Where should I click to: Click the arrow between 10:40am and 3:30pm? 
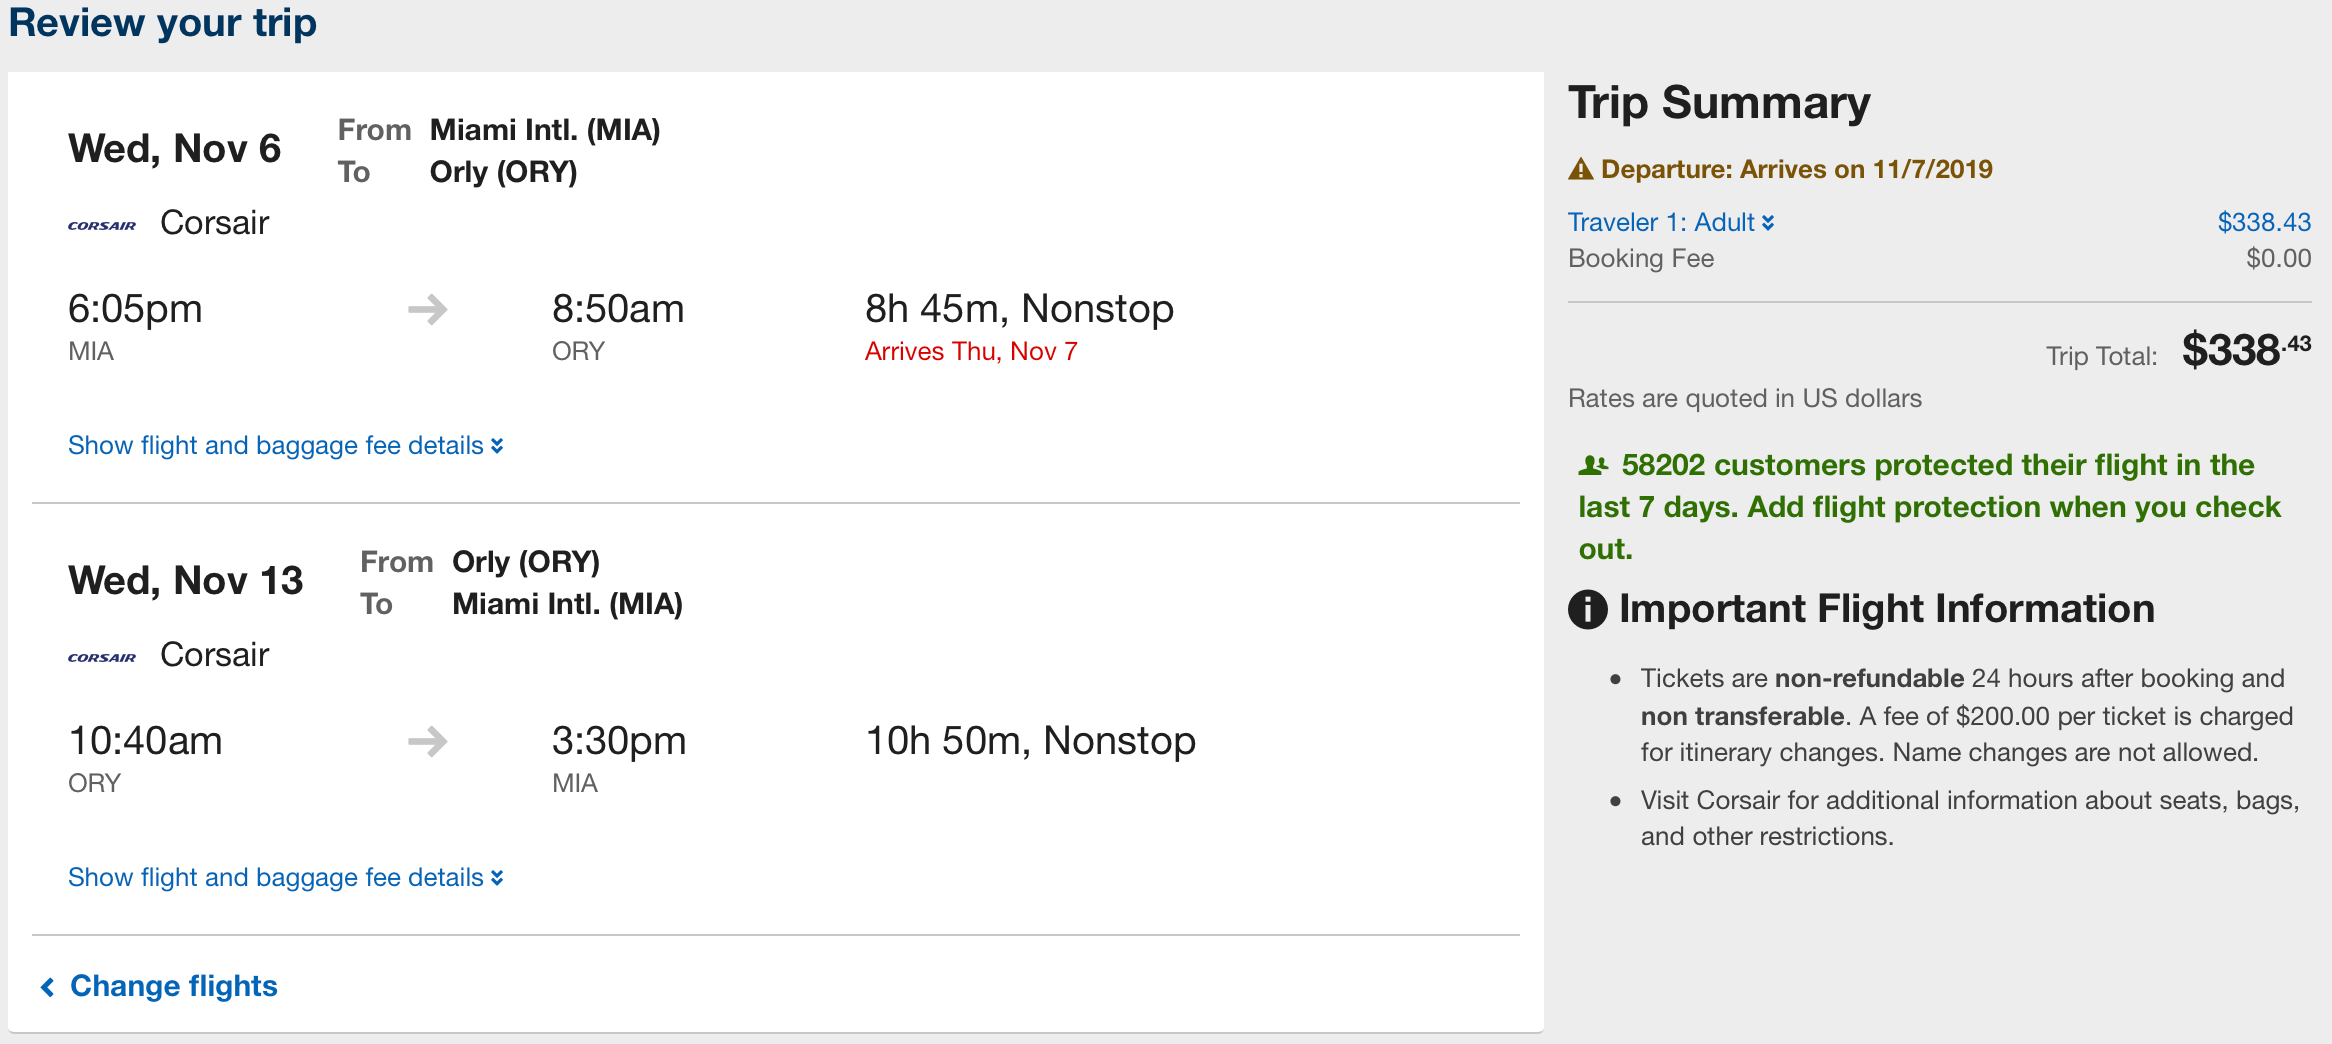coord(428,742)
